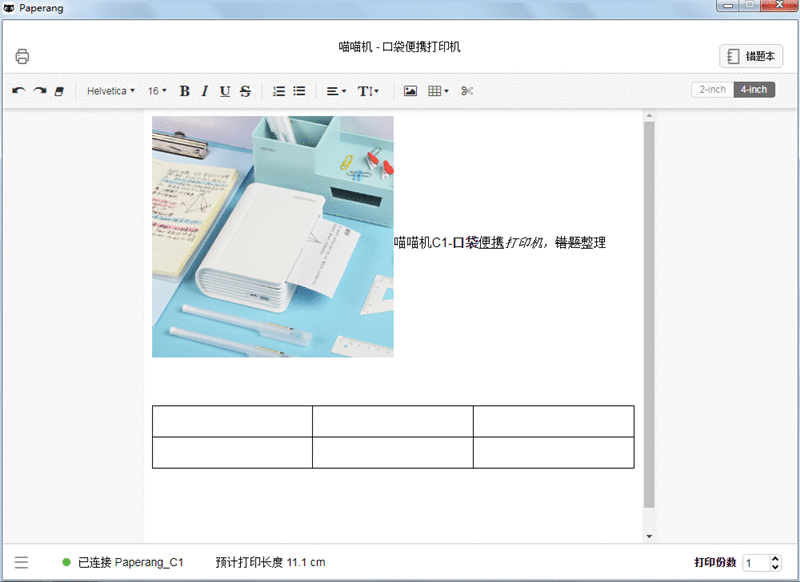Click the scissors cut-line icon

[467, 91]
